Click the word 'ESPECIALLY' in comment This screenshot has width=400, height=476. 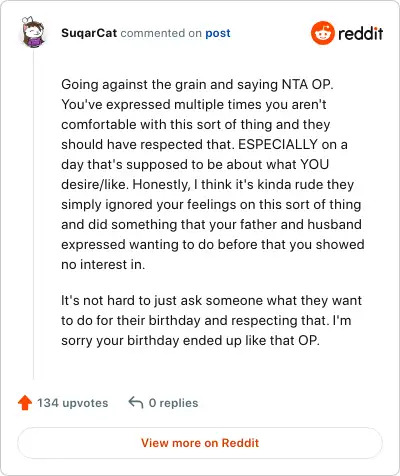pyautogui.click(x=278, y=144)
